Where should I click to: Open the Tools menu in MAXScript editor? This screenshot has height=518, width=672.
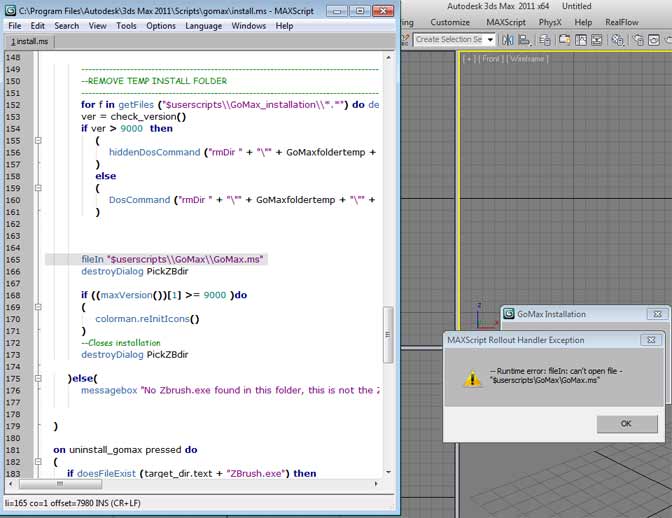tap(126, 26)
